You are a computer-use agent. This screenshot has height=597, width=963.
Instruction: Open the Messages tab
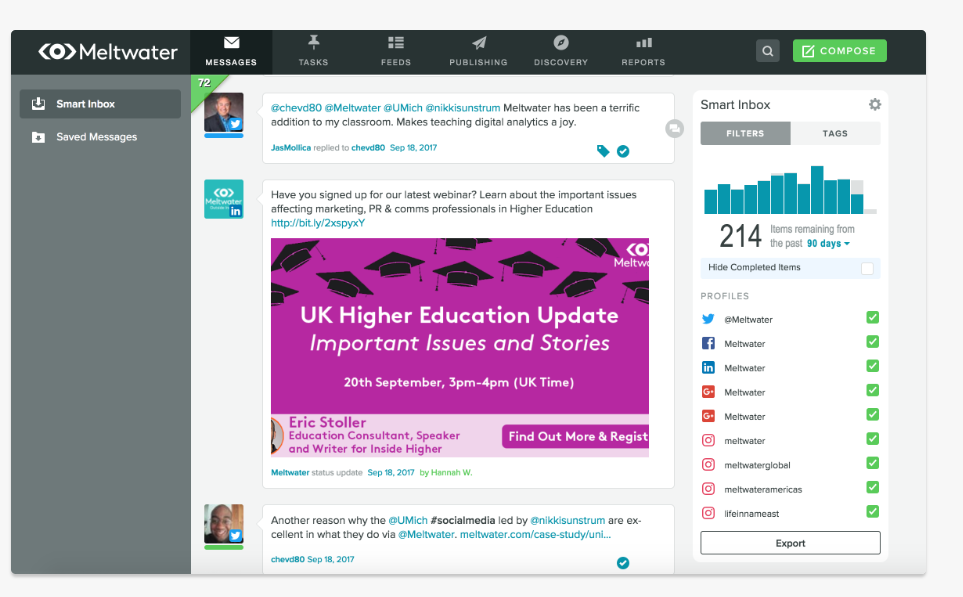tap(231, 52)
